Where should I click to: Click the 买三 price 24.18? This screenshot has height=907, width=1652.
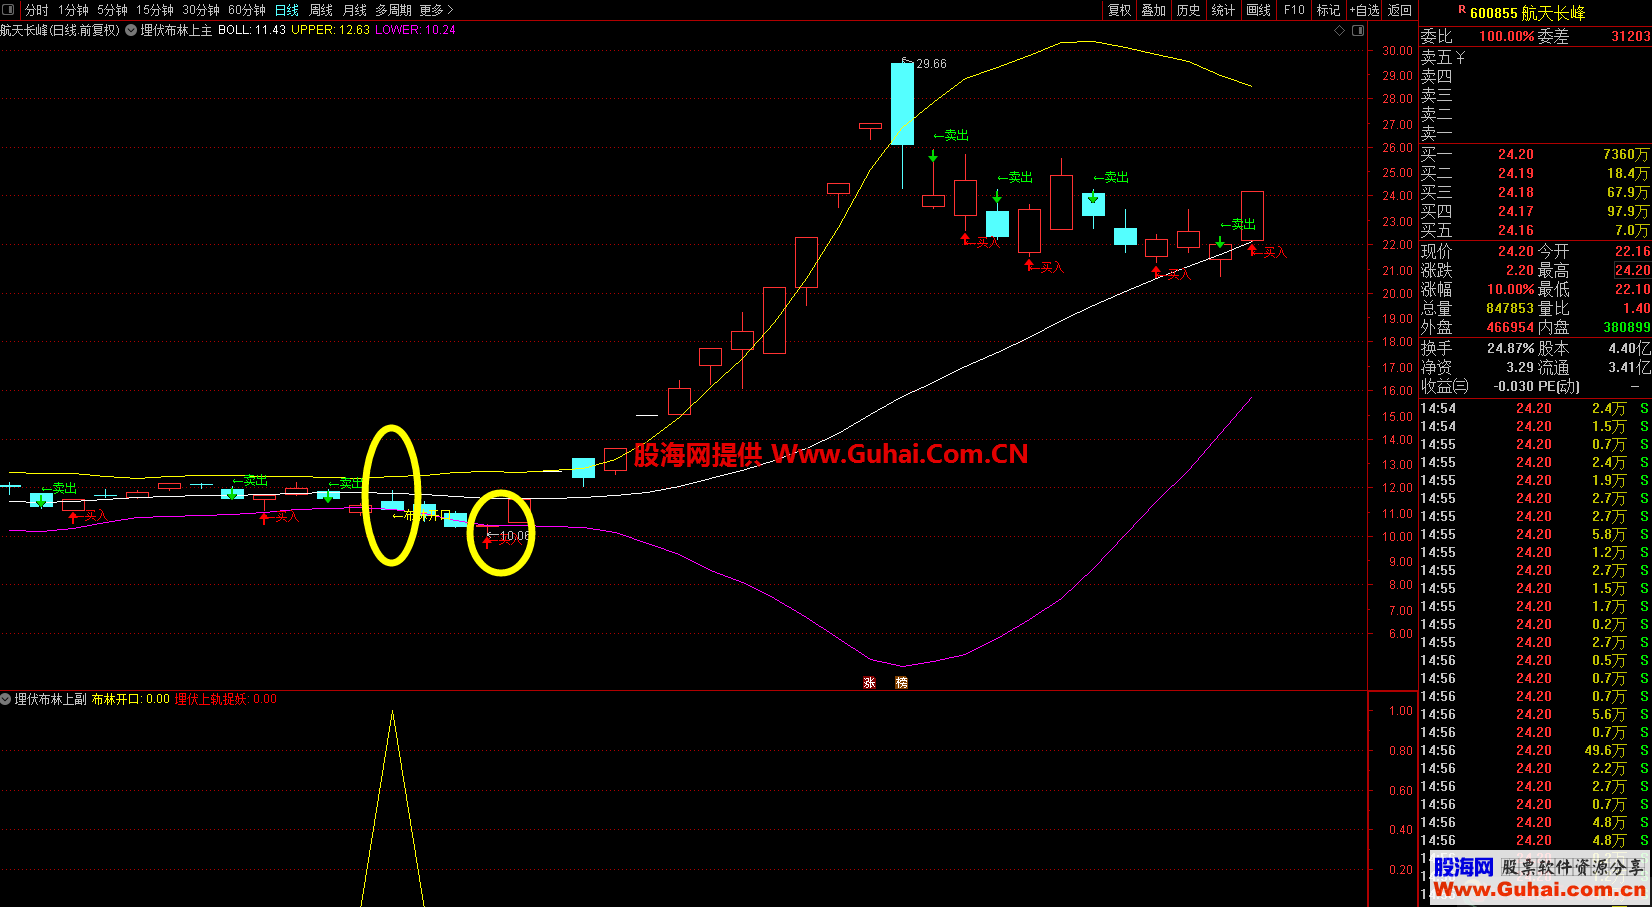point(1516,192)
